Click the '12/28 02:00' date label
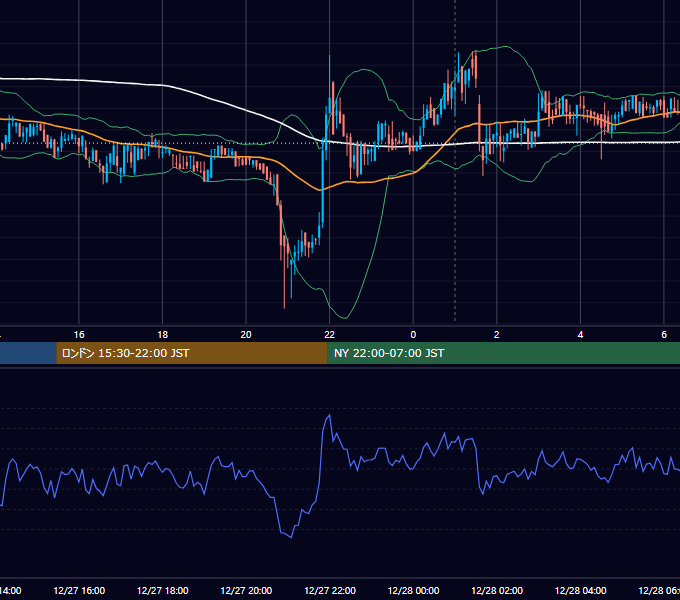 tap(497, 590)
